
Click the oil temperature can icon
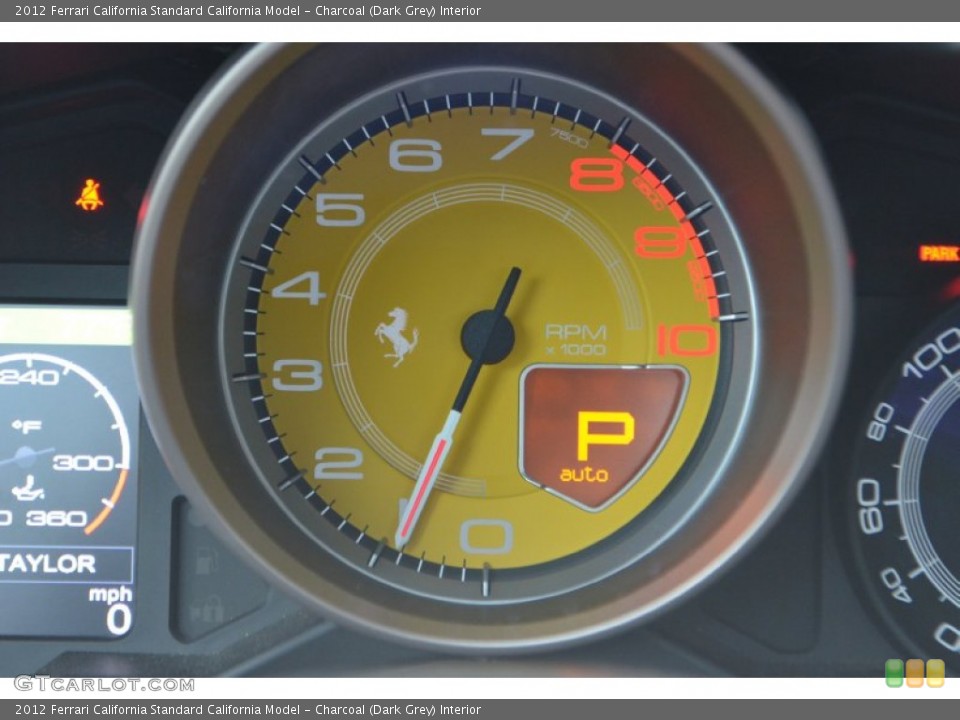(28, 488)
